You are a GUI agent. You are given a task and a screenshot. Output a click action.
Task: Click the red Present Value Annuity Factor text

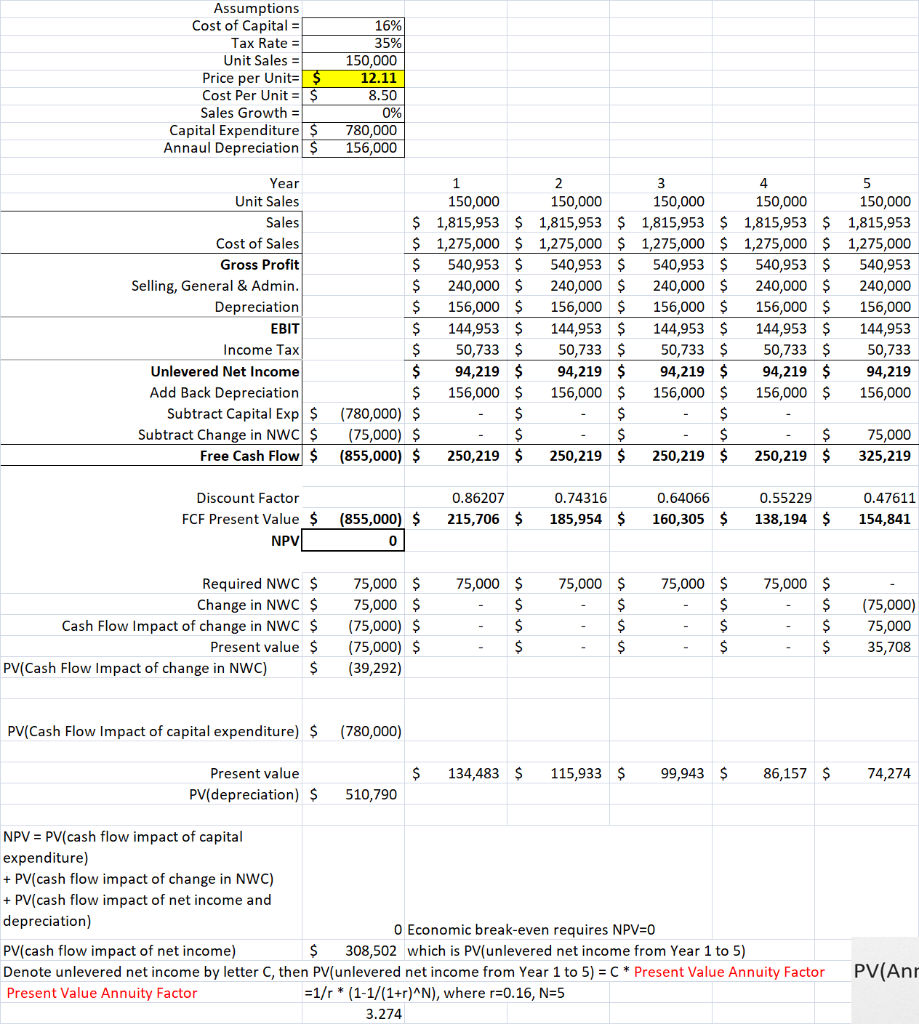coord(100,993)
